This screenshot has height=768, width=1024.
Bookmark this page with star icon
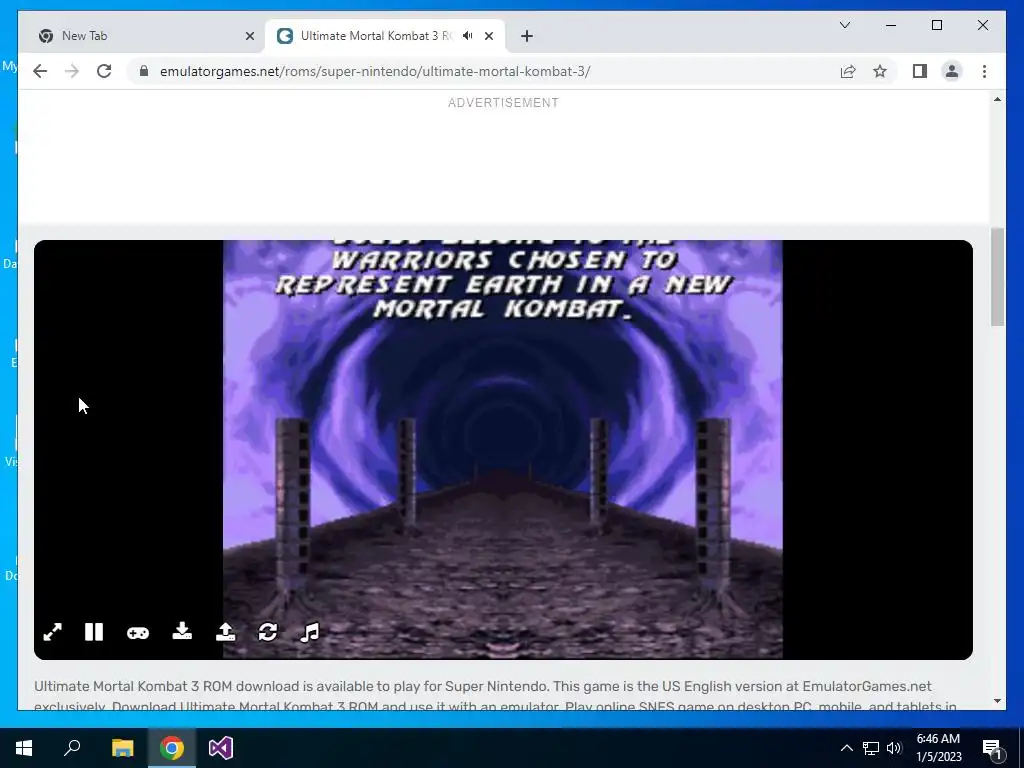pyautogui.click(x=880, y=71)
